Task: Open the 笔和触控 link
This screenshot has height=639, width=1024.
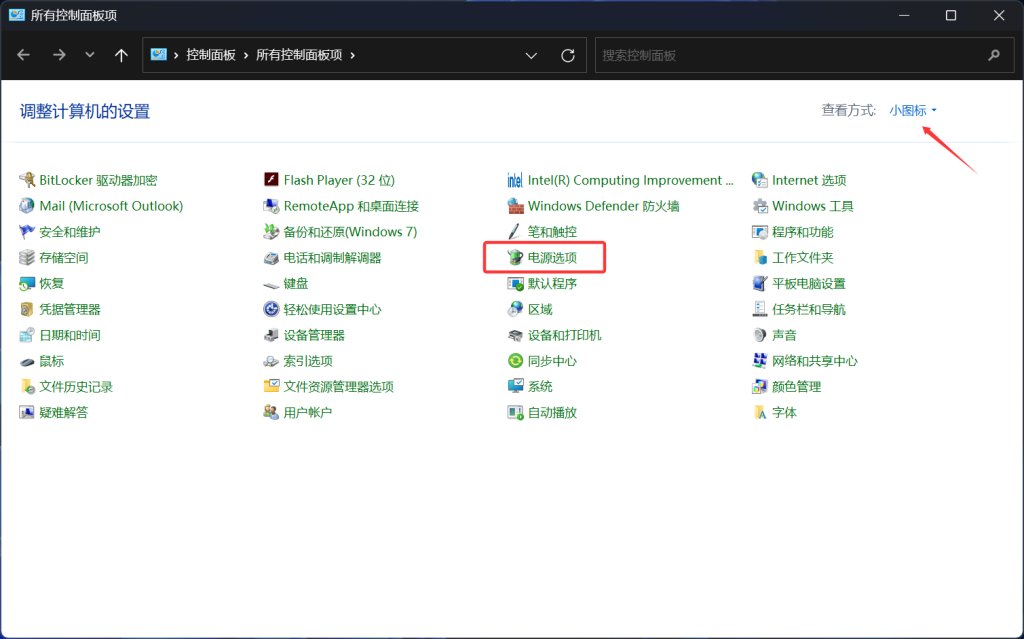Action: click(x=552, y=231)
